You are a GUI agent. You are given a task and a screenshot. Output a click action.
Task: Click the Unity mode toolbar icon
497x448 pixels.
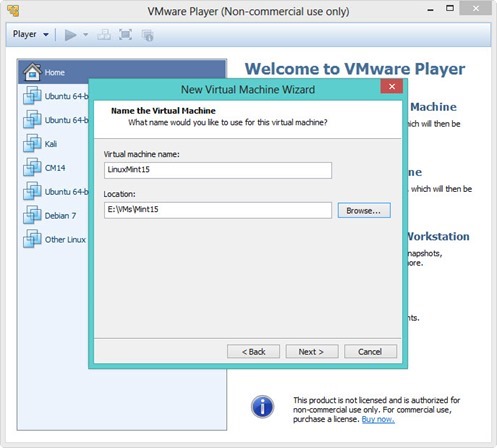point(147,35)
